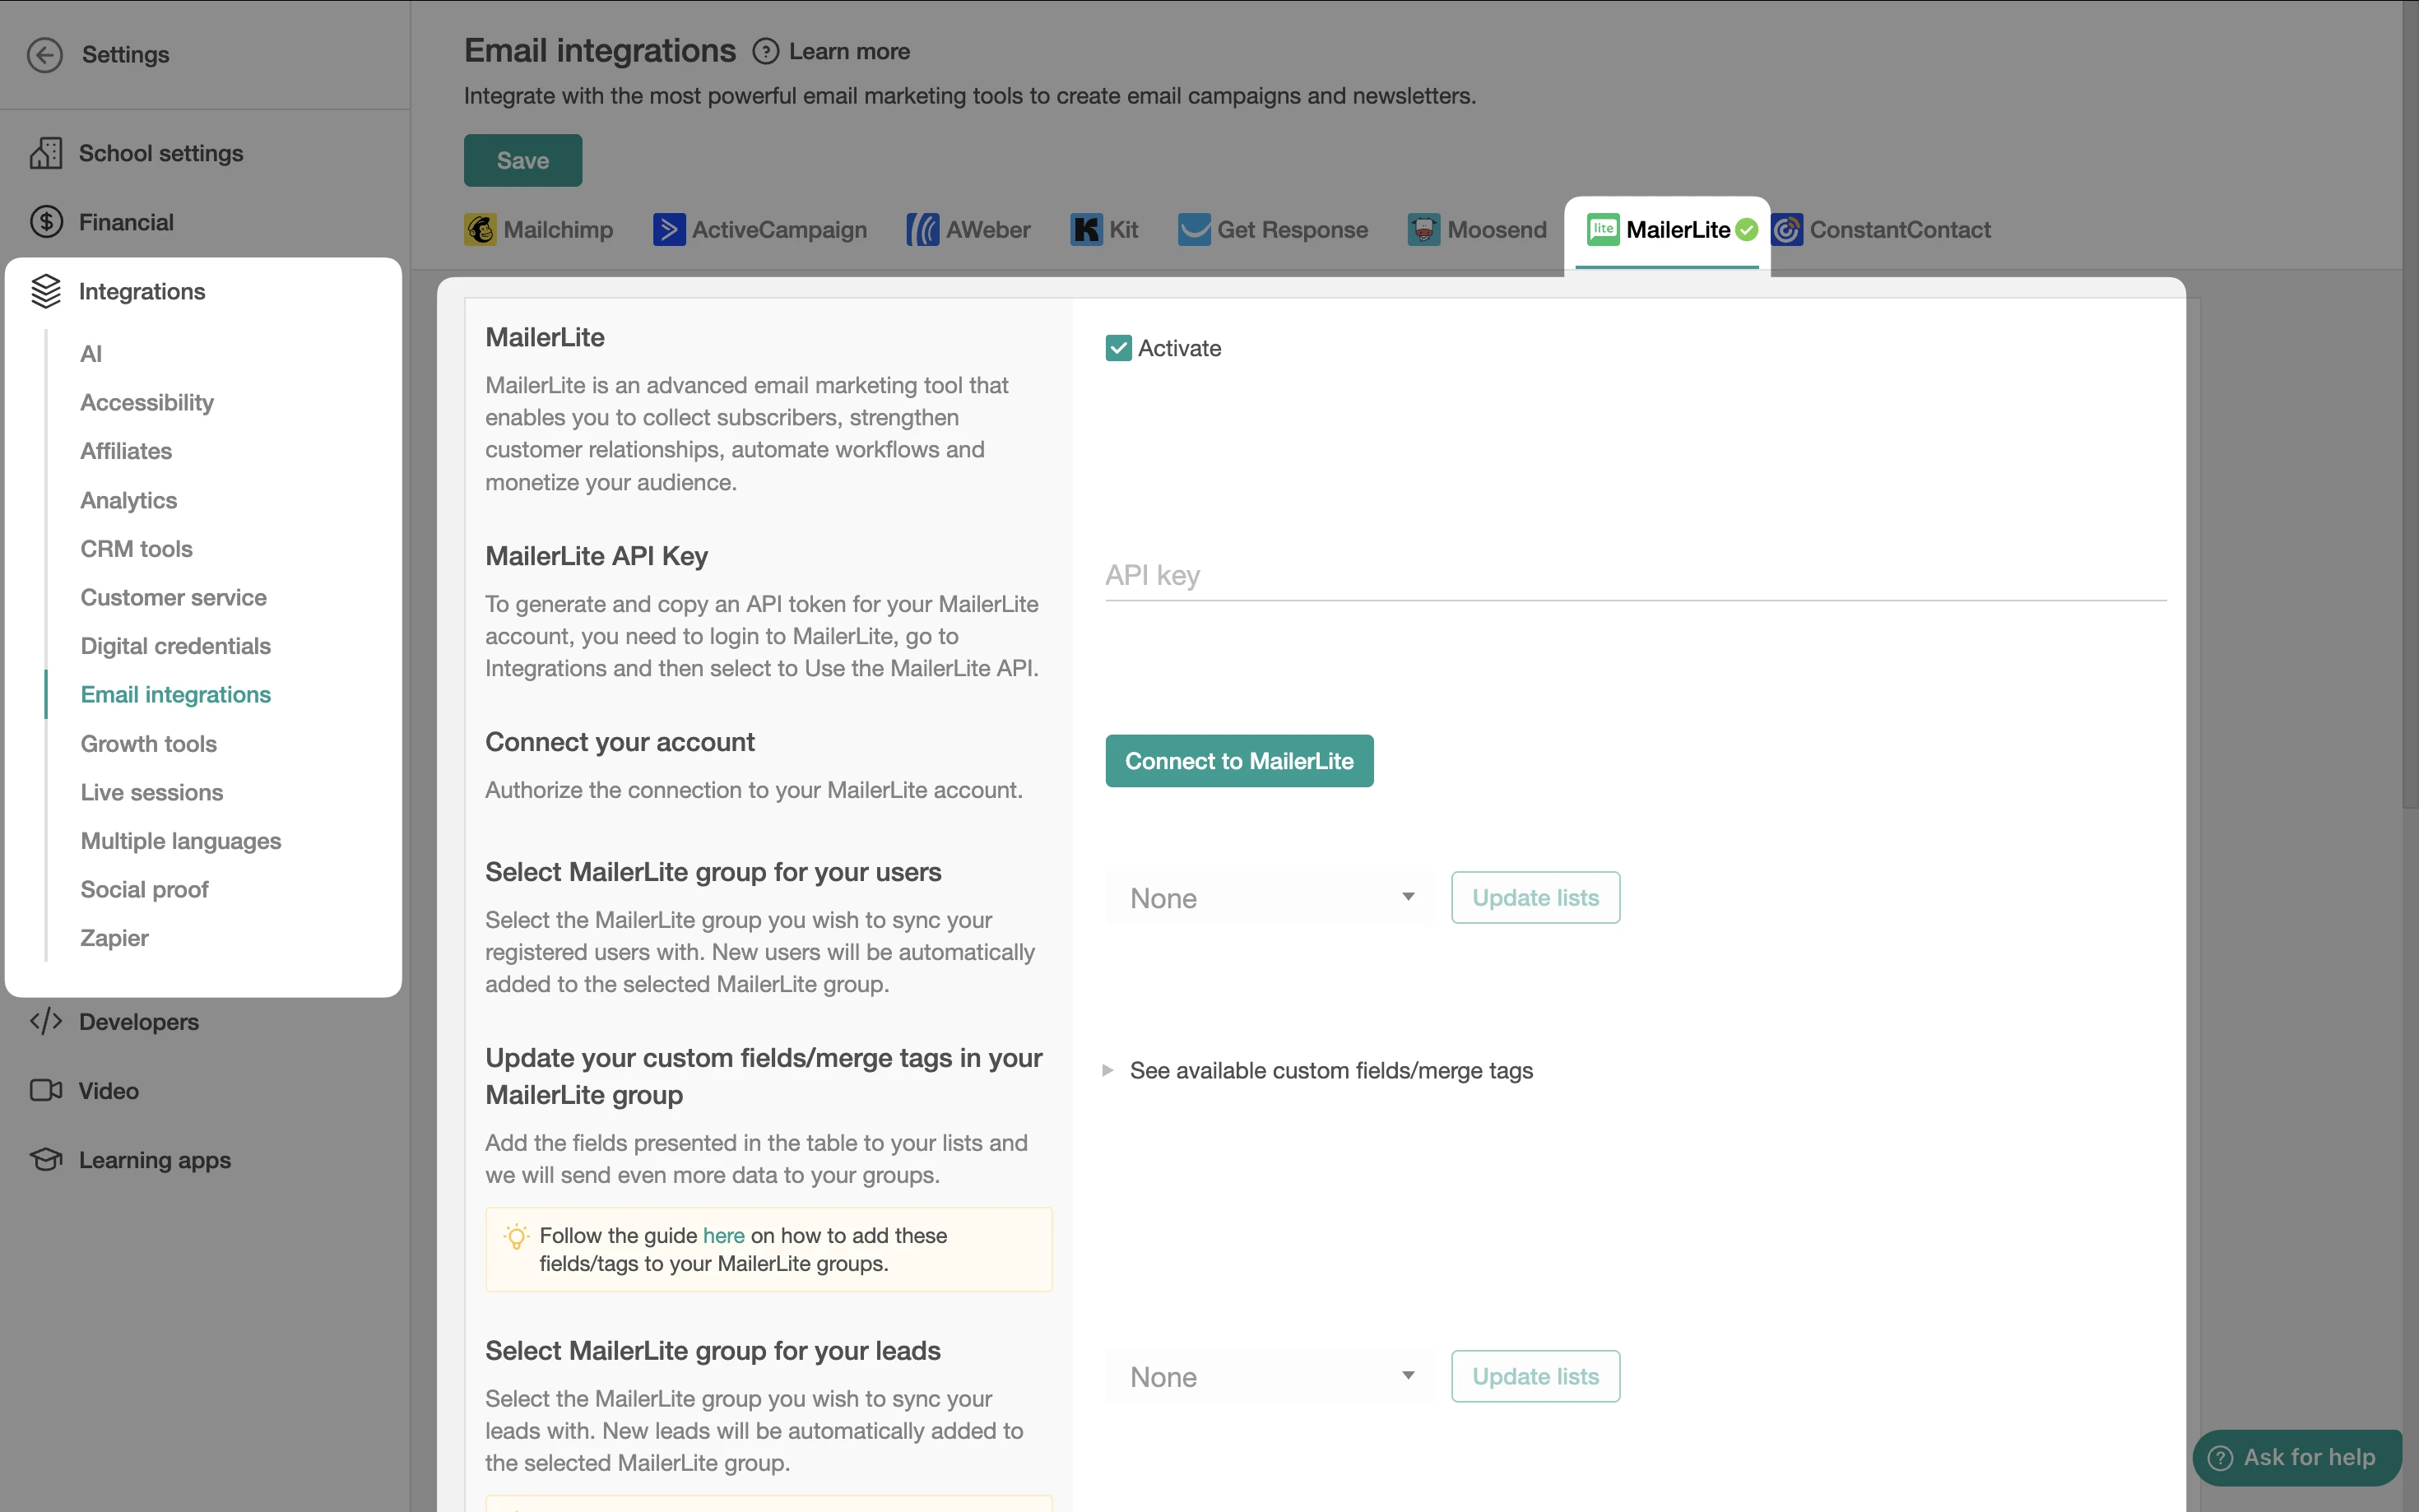Click the Integrations layers icon

(46, 291)
